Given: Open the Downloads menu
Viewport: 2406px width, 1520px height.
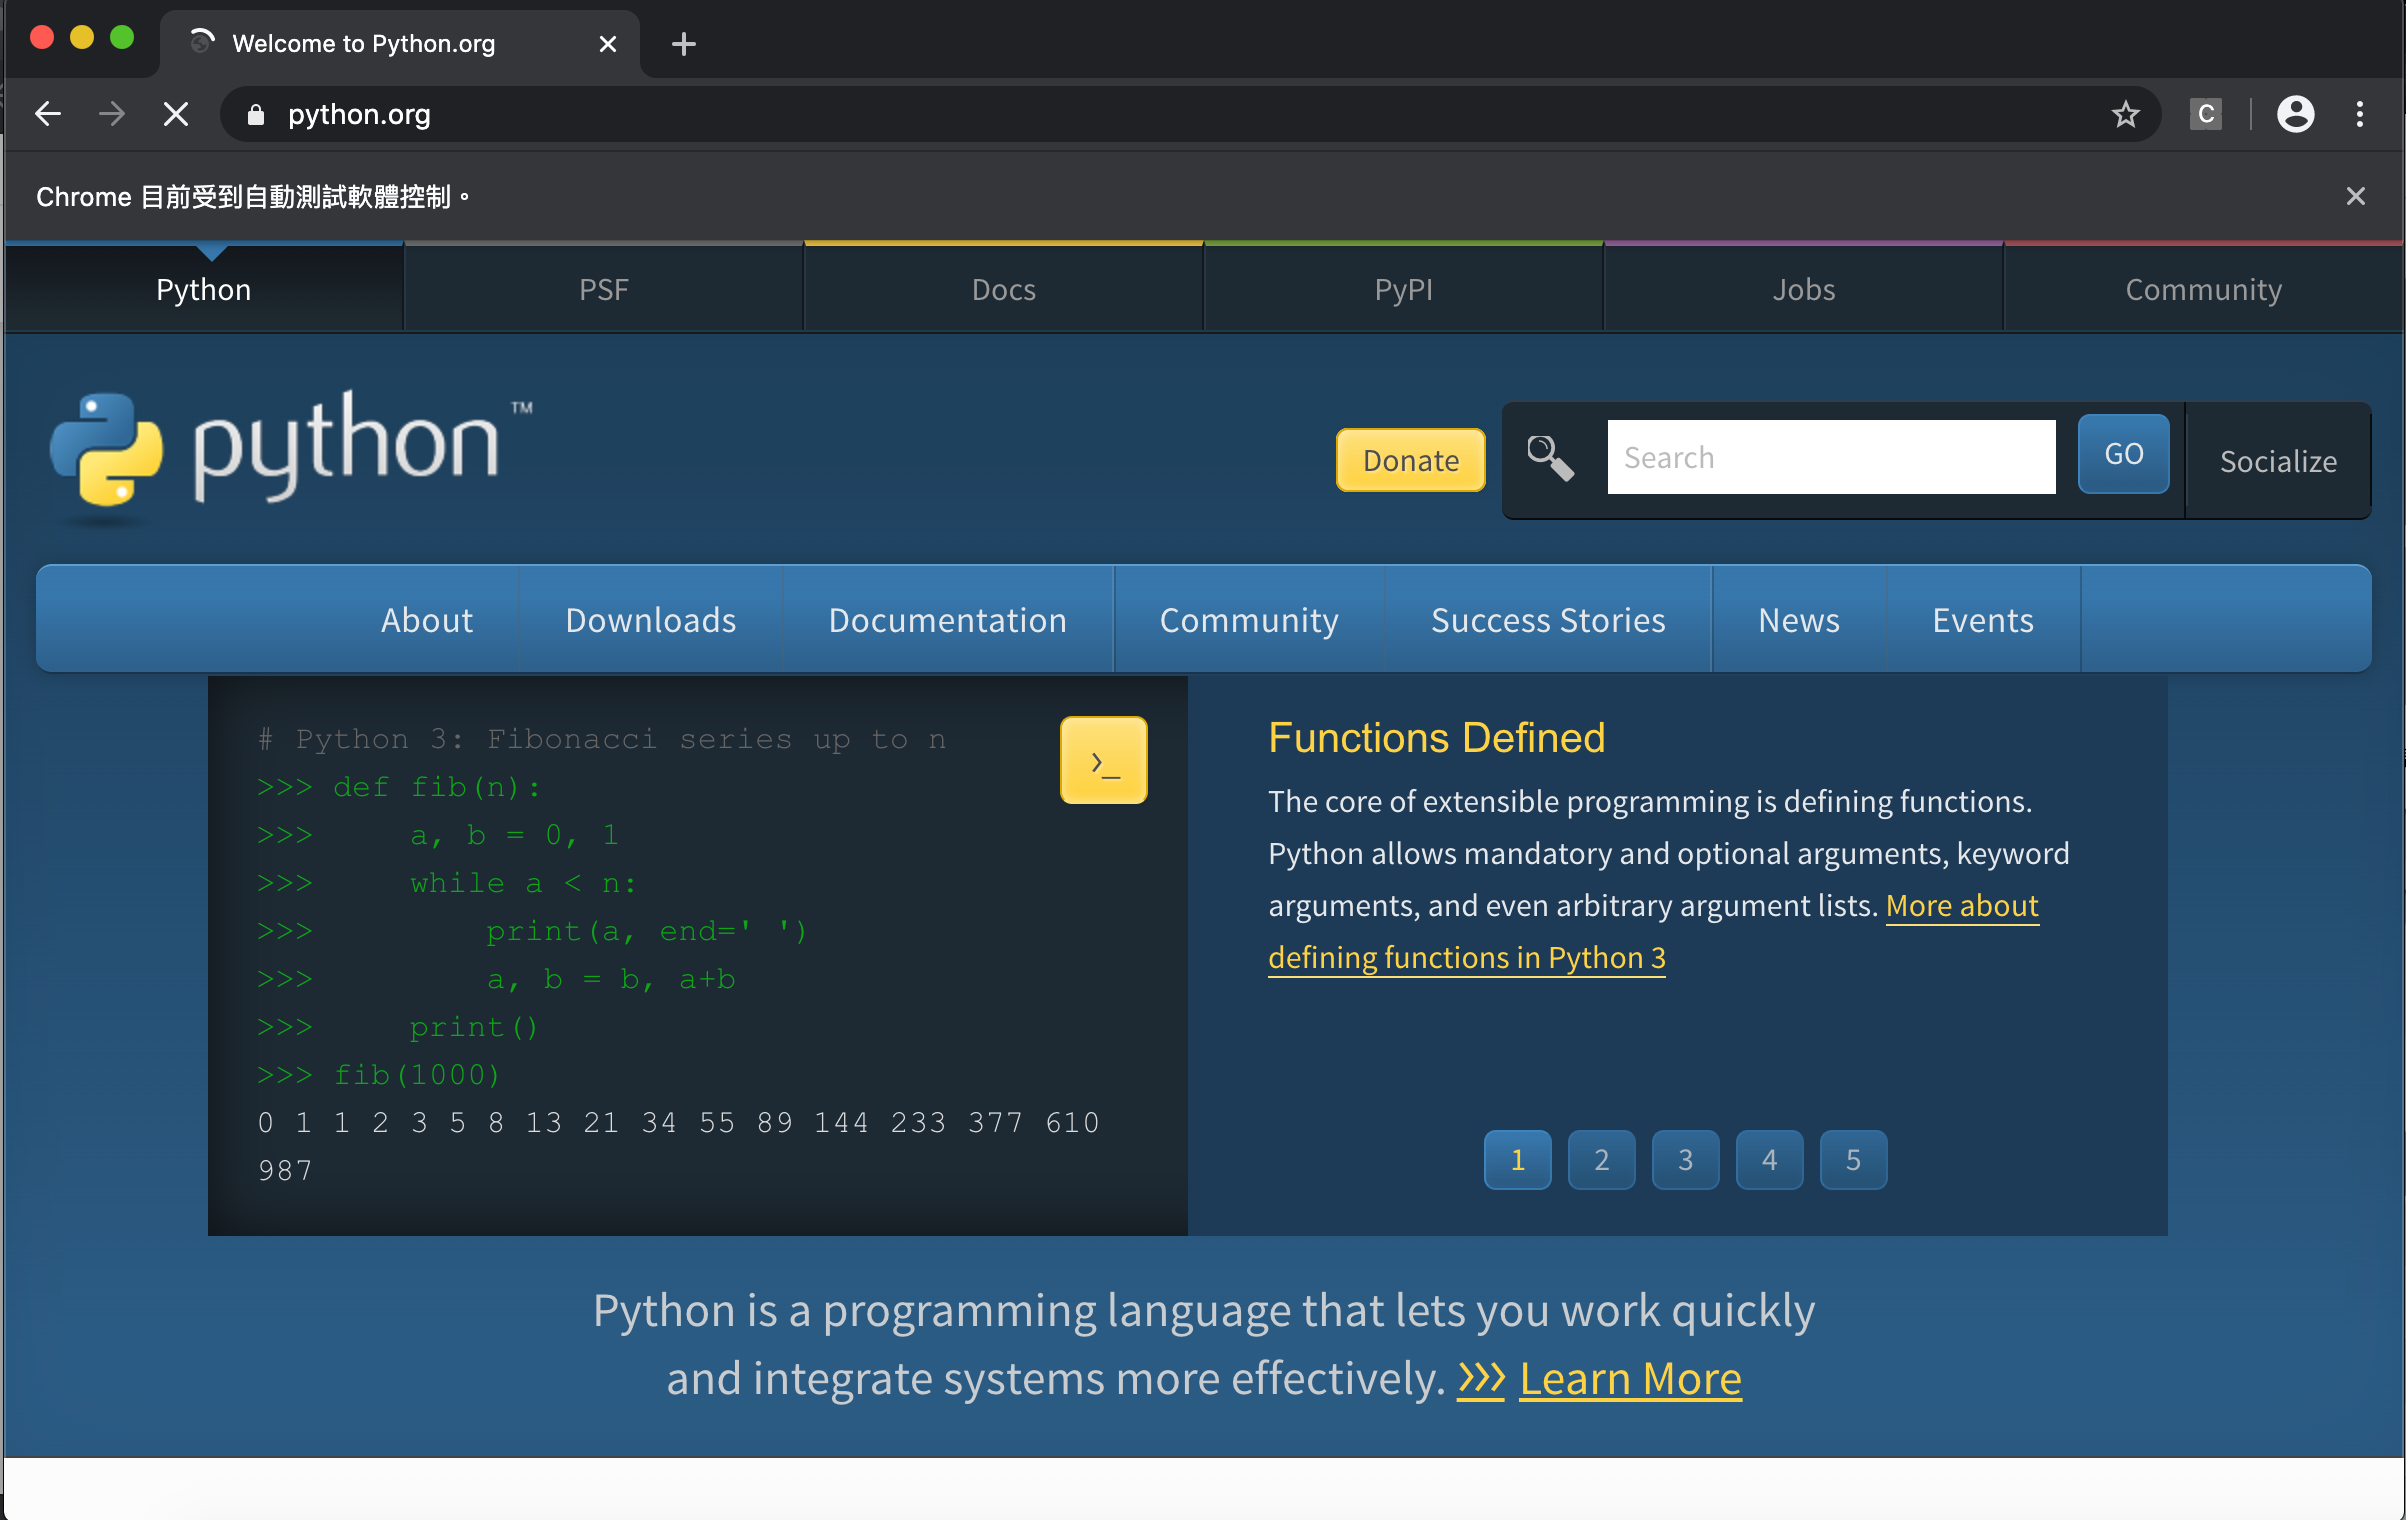Looking at the screenshot, I should click(x=651, y=620).
